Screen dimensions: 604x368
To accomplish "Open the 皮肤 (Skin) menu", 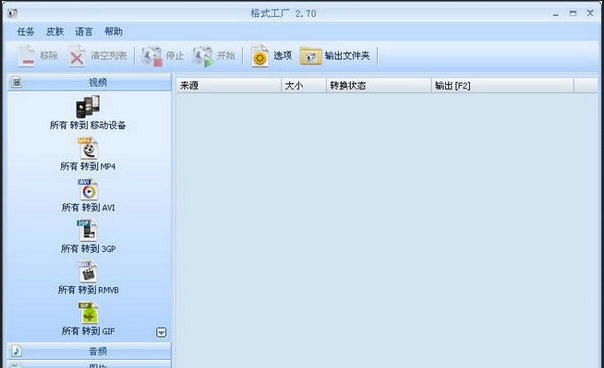I will point(55,32).
